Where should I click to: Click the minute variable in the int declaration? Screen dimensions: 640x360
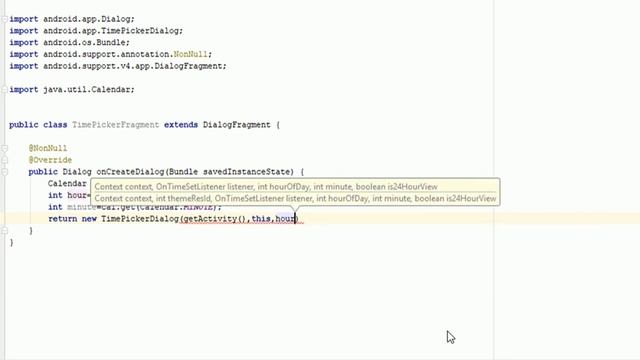click(x=82, y=207)
